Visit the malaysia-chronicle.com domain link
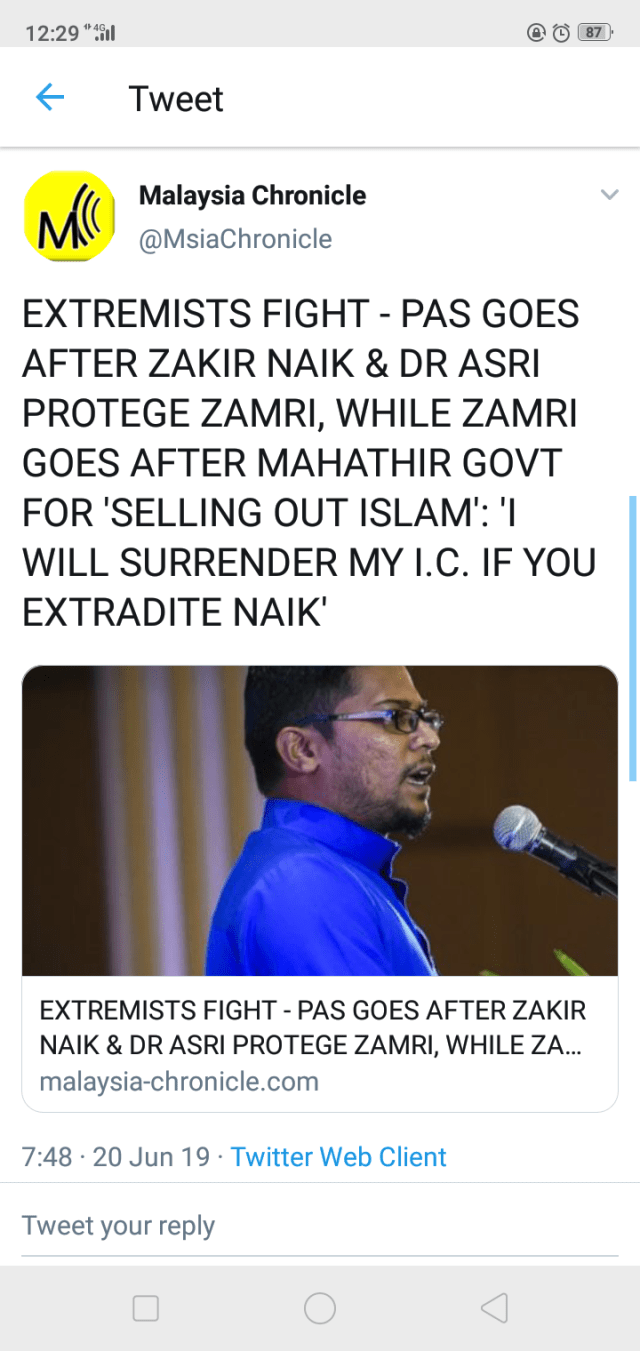Viewport: 640px width, 1351px height. (x=179, y=1081)
